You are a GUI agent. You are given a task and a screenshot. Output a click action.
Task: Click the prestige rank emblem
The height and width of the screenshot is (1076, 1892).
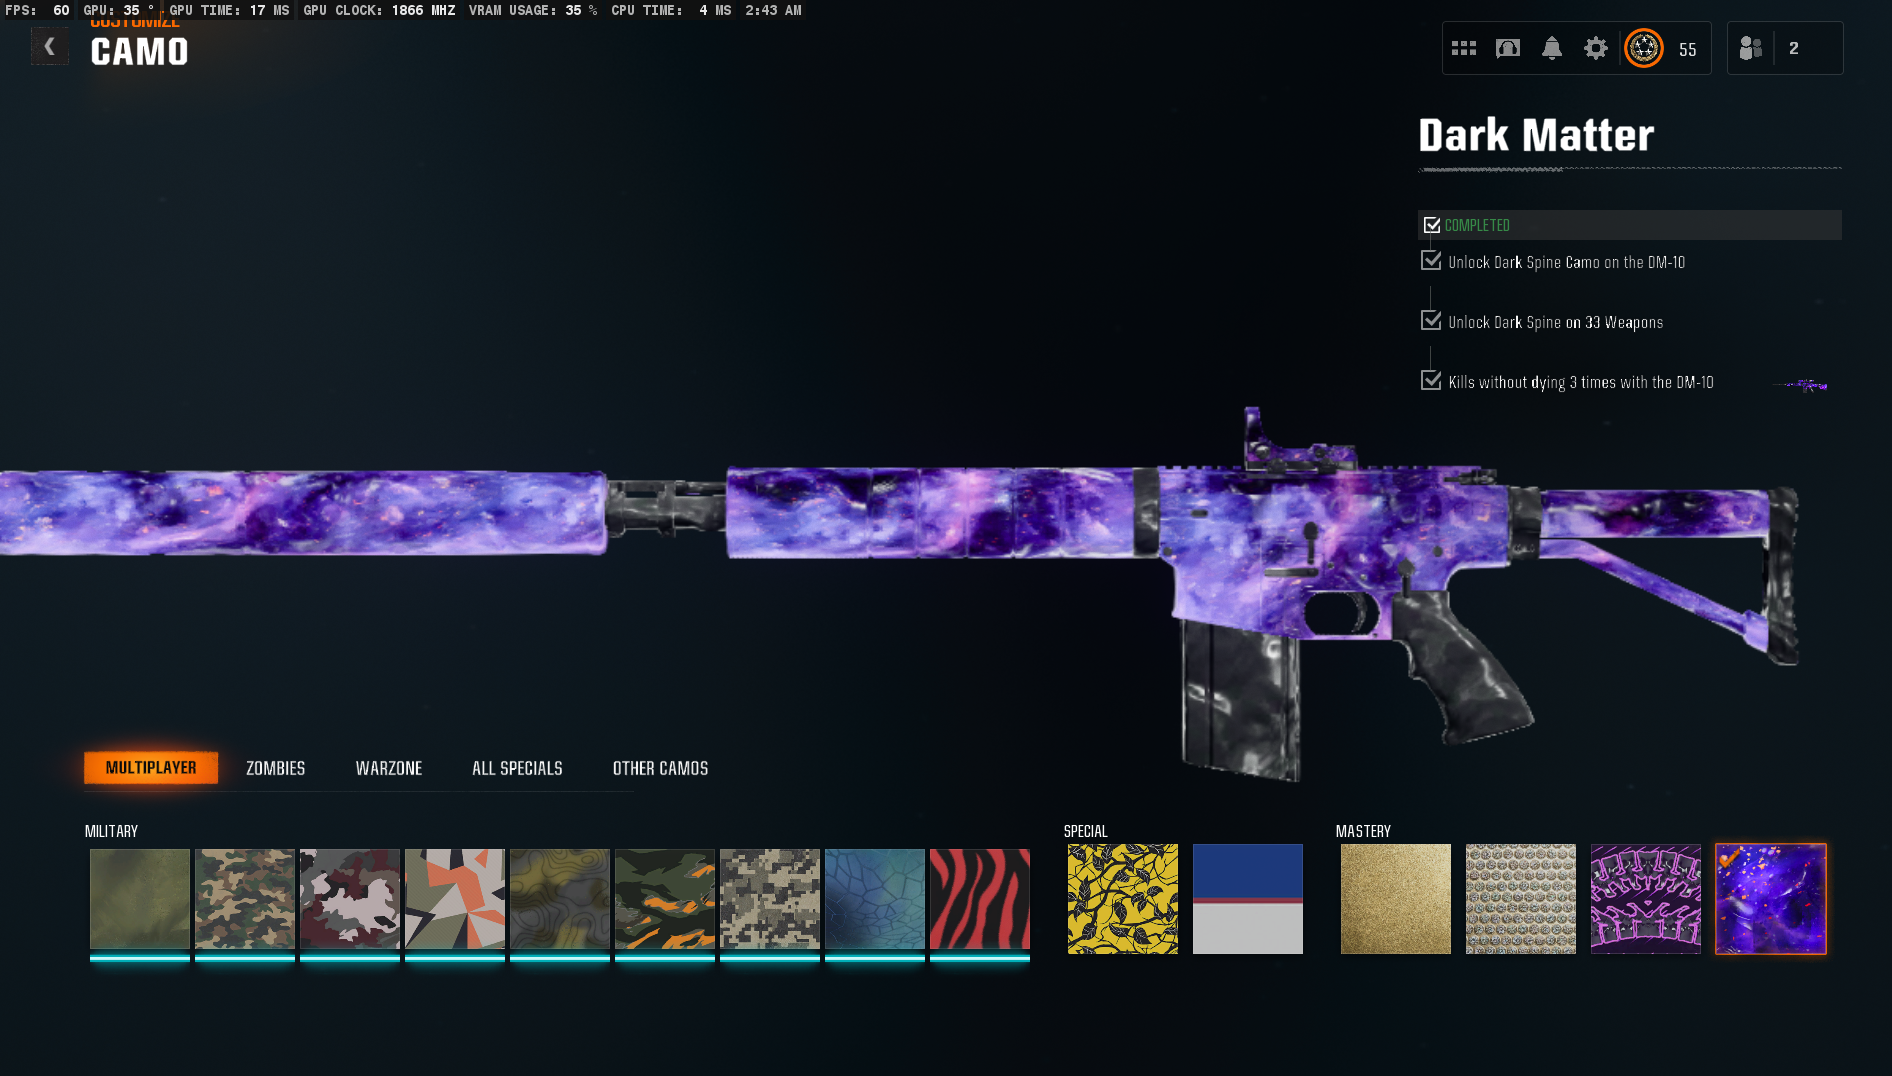pyautogui.click(x=1644, y=48)
